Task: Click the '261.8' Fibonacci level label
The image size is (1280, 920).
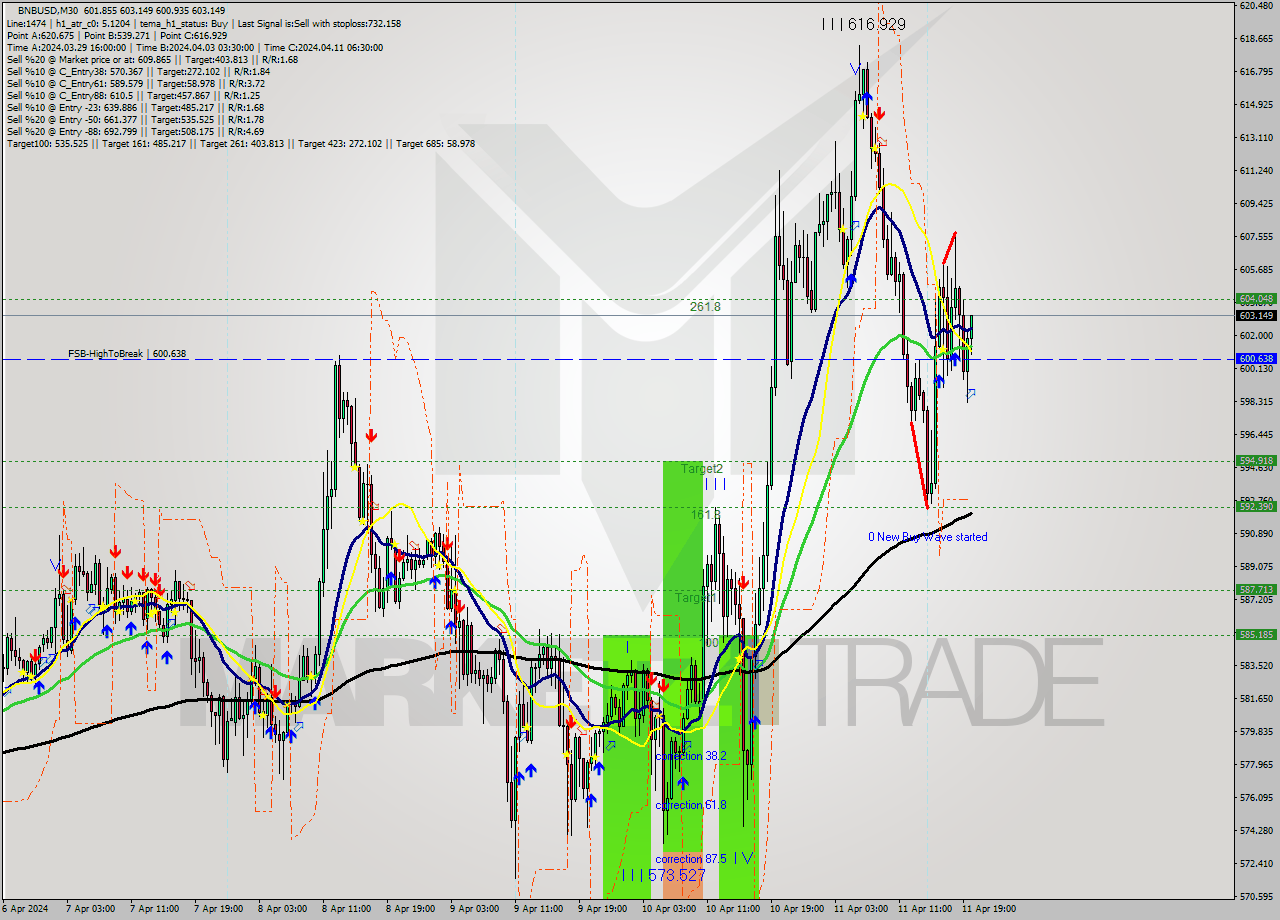Action: click(x=705, y=307)
